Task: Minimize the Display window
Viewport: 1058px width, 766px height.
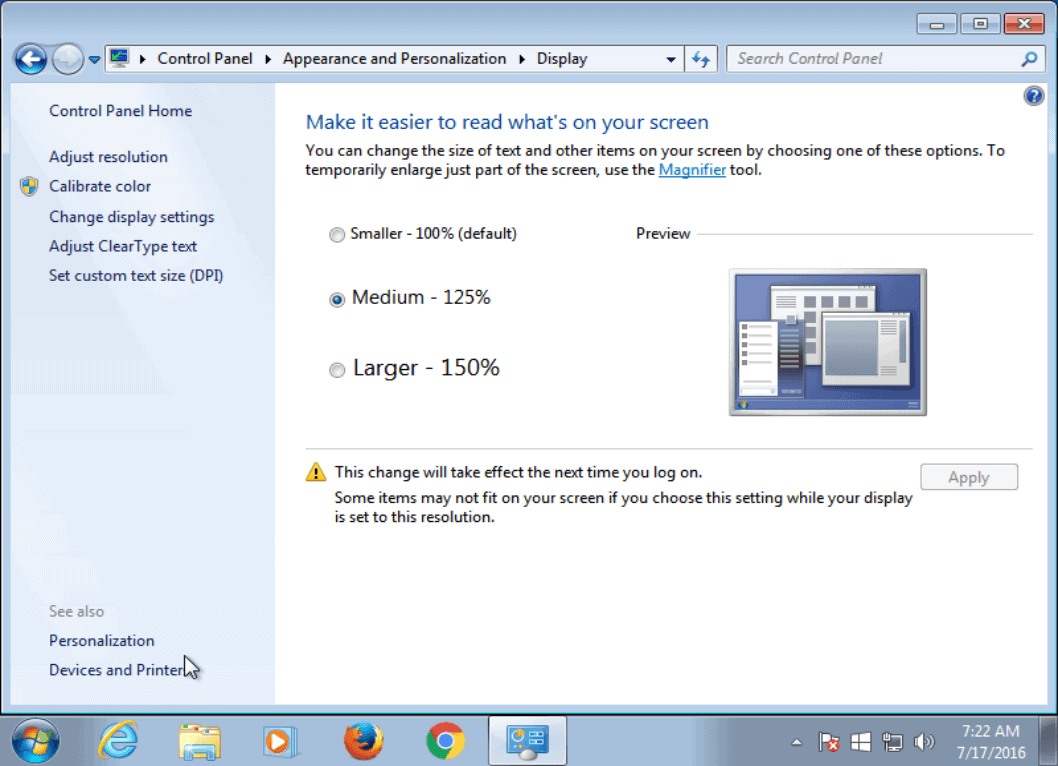Action: click(937, 24)
